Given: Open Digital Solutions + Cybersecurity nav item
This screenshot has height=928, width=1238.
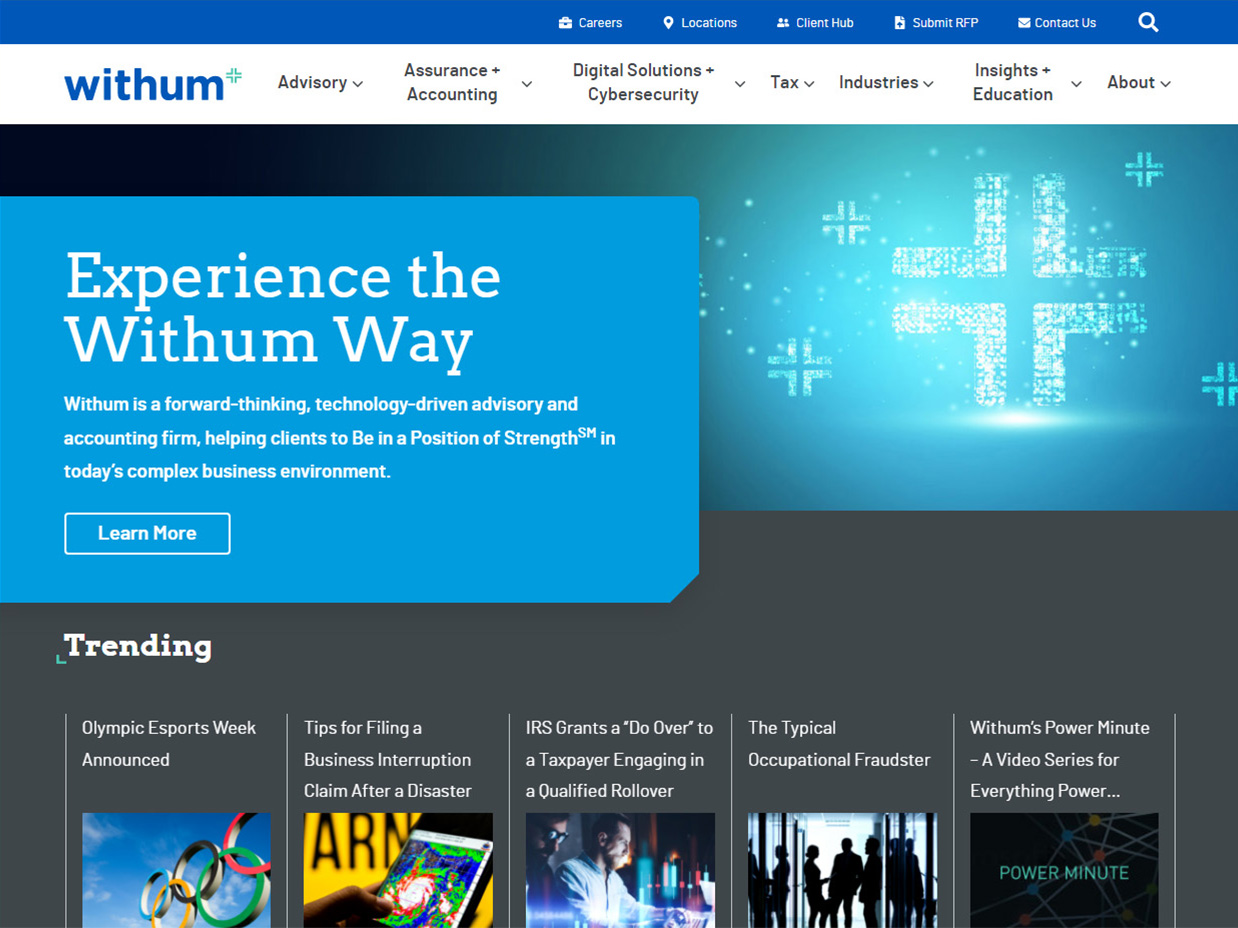Looking at the screenshot, I should click(643, 83).
